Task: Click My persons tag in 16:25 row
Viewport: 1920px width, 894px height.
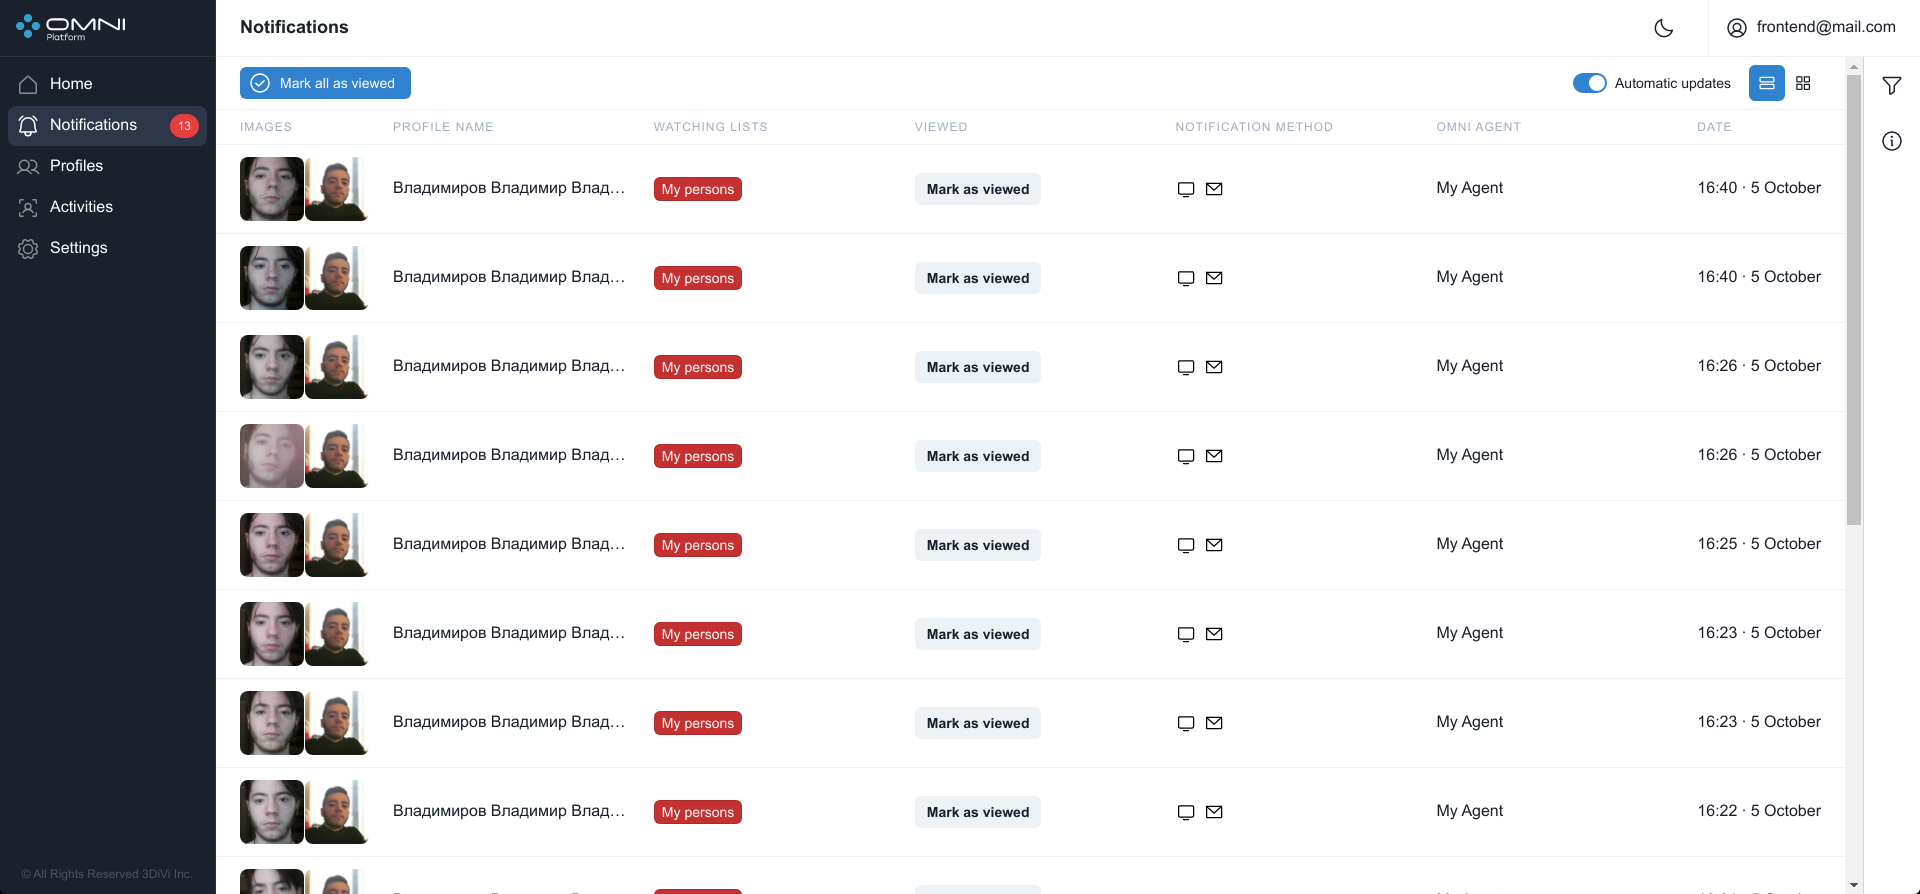Action: (698, 545)
